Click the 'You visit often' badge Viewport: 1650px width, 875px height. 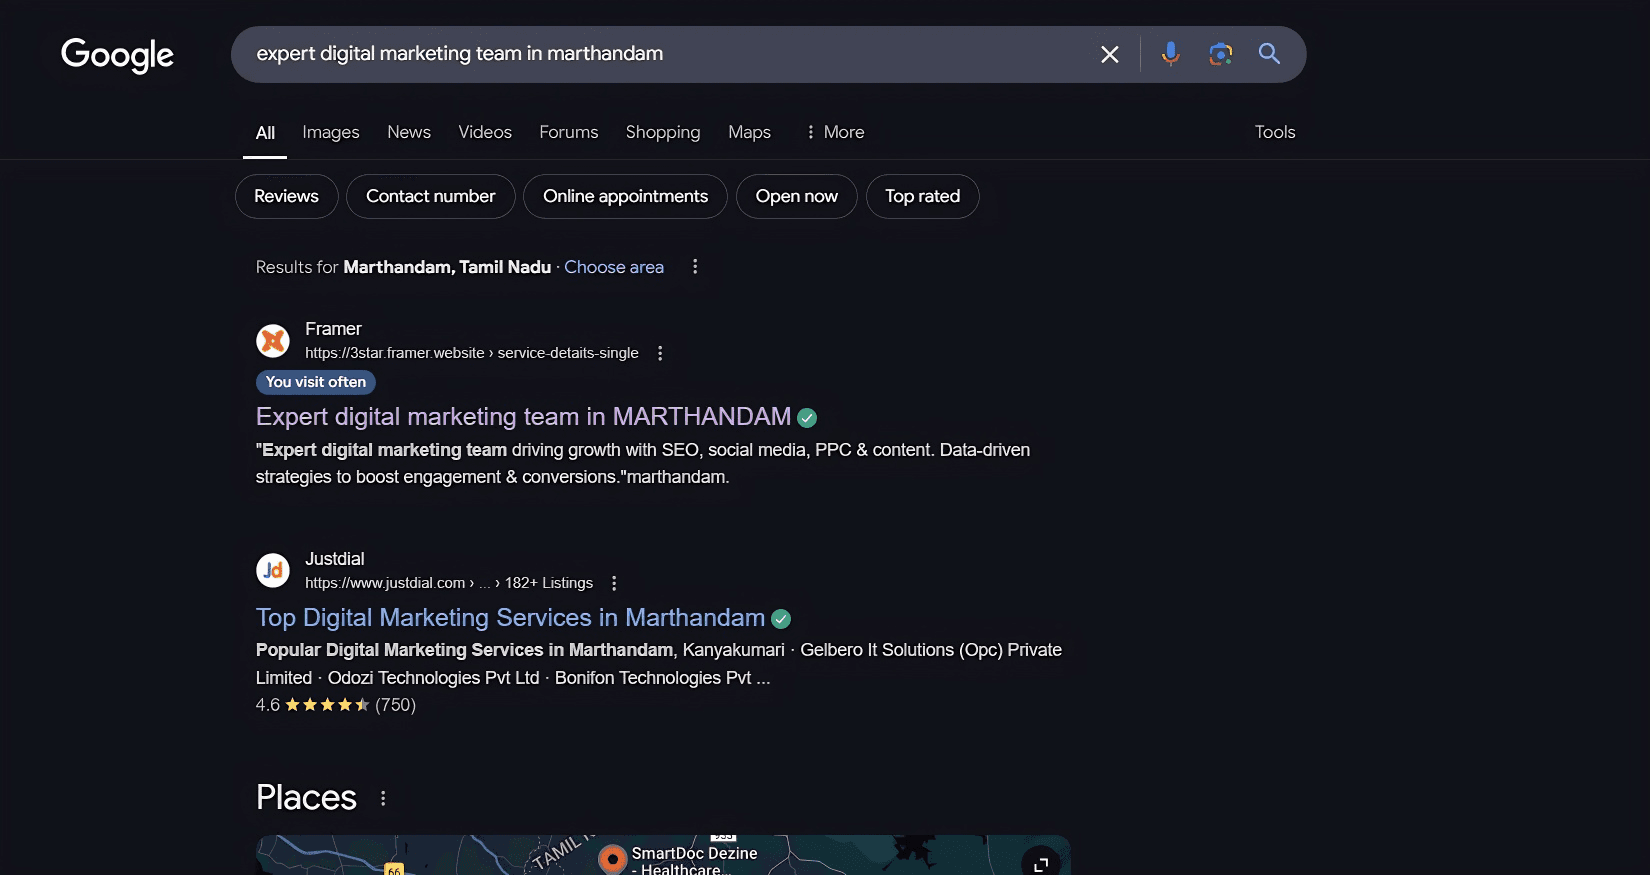click(316, 382)
